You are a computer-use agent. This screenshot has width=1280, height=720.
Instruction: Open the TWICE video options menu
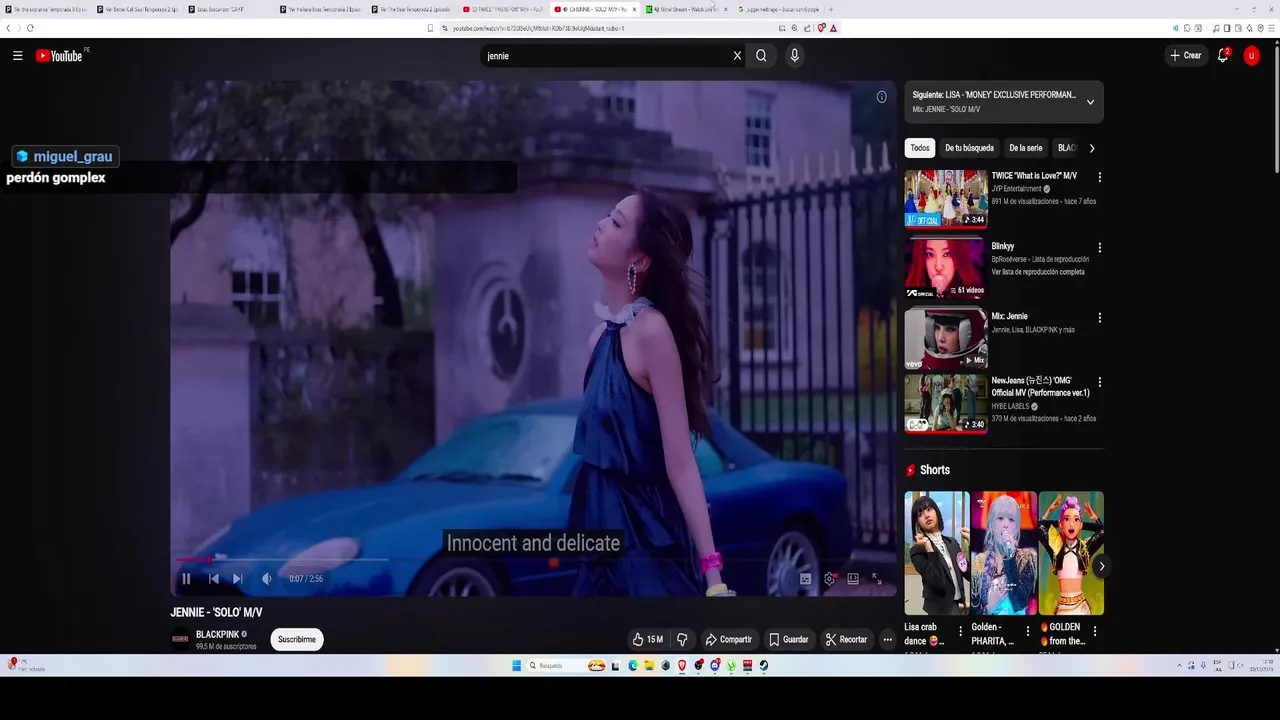(1100, 177)
